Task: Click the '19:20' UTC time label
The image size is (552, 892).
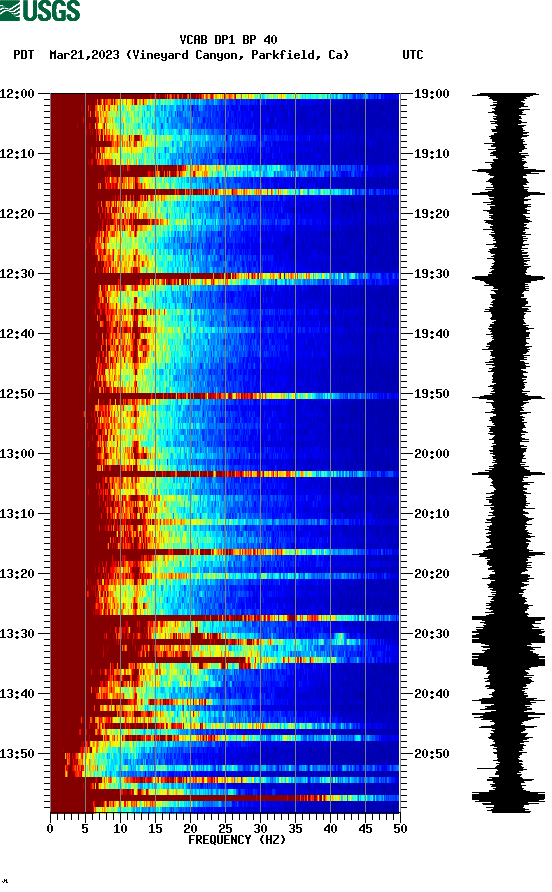Action: click(432, 214)
